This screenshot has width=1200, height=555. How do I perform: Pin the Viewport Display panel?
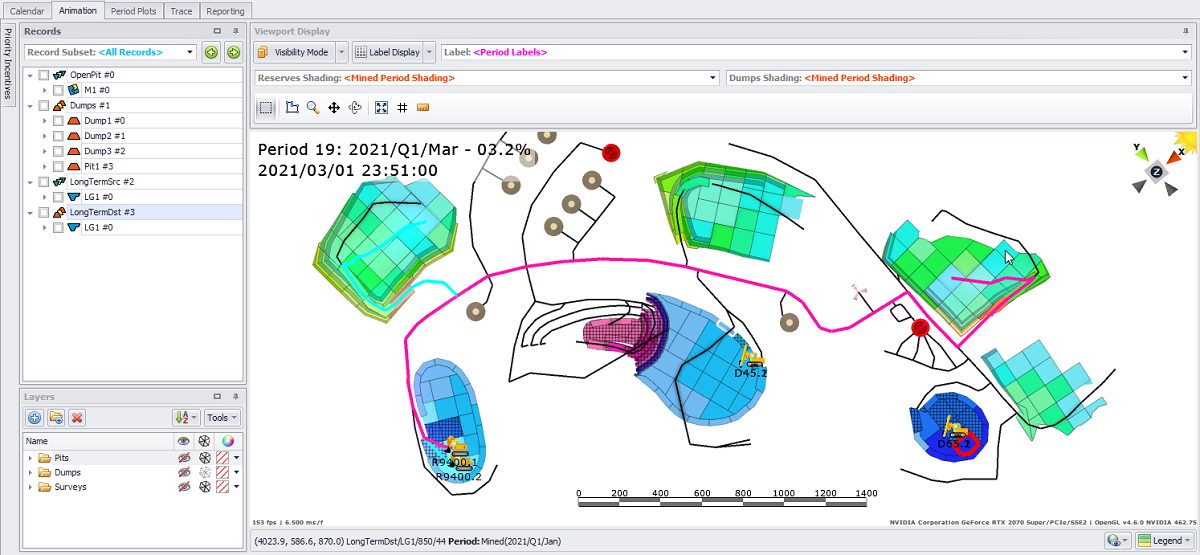(1186, 31)
